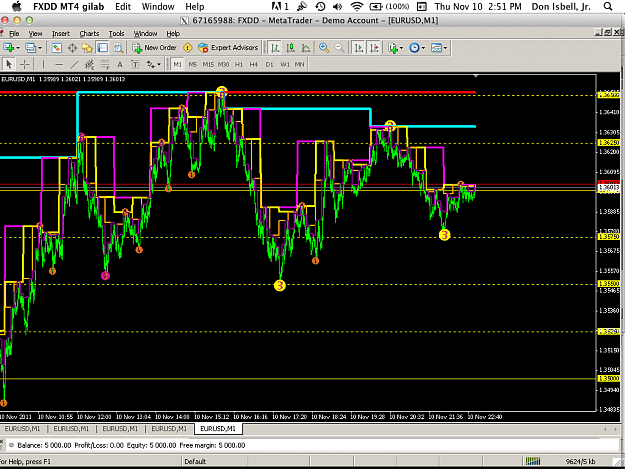The height and width of the screenshot is (469, 625).
Task: Open the MetaTrader Charts menu
Action: pos(89,33)
